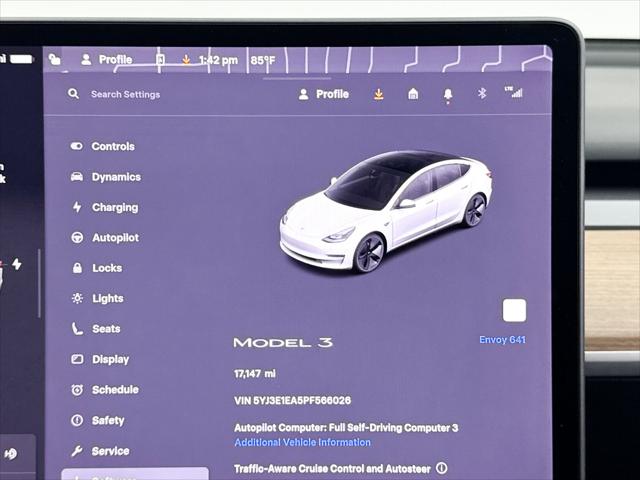Open the Lights settings menu

98,298
